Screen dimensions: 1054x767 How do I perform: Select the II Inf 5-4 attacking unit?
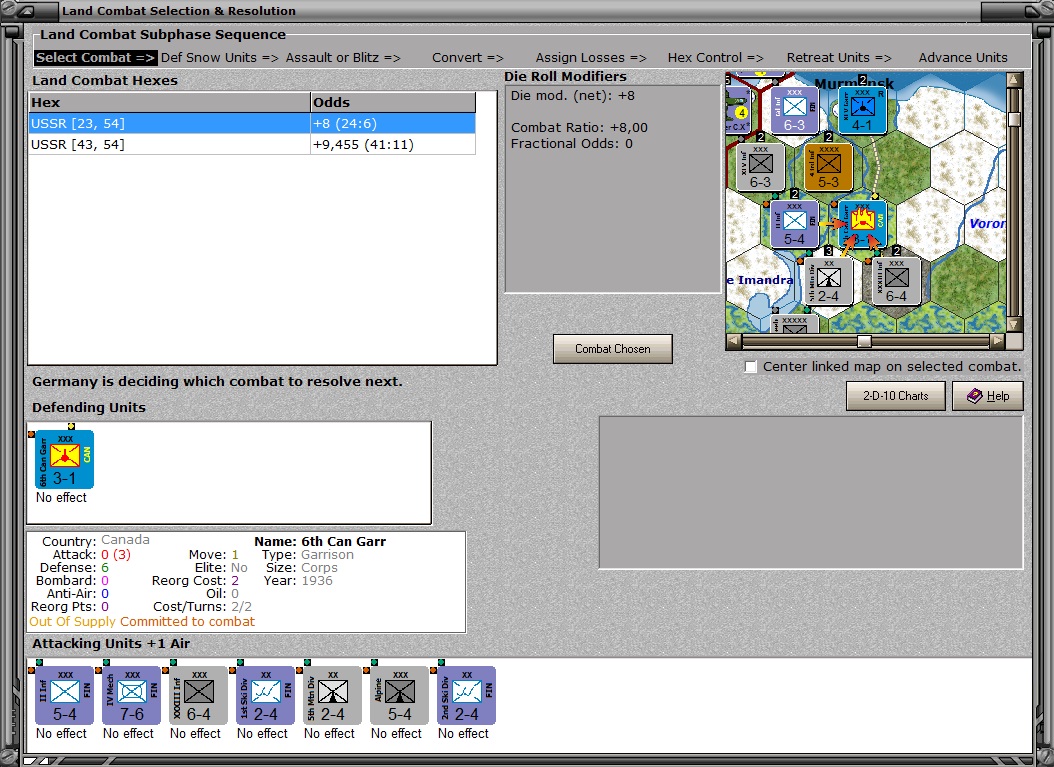tap(64, 695)
